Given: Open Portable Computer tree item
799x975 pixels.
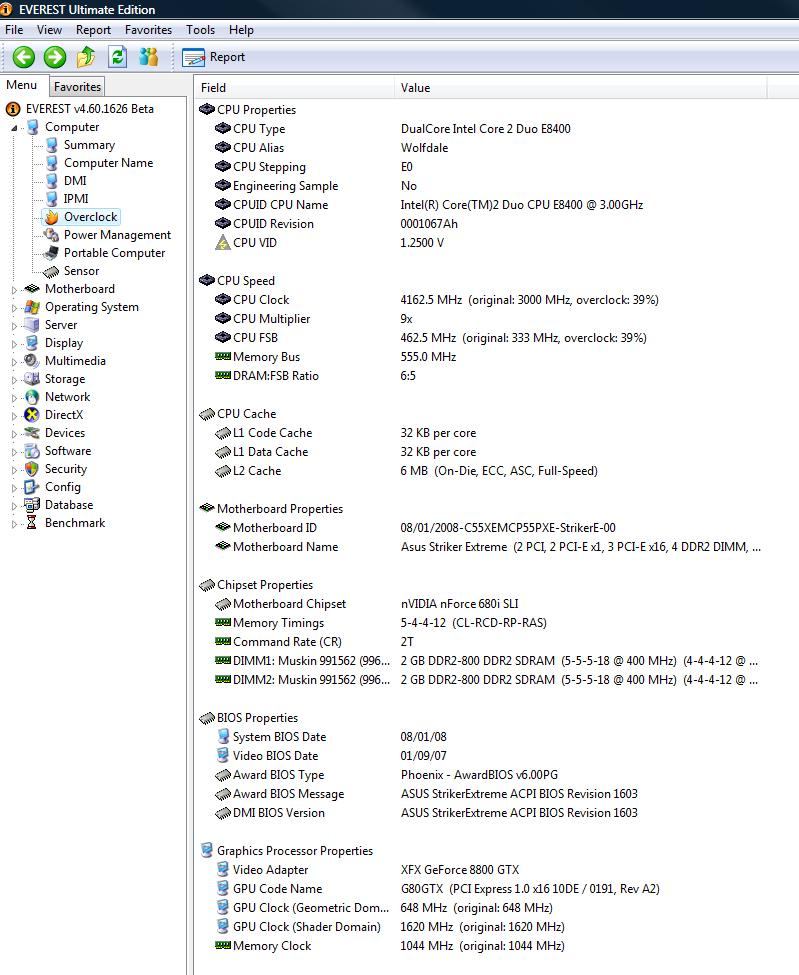Looking at the screenshot, I should (x=114, y=253).
